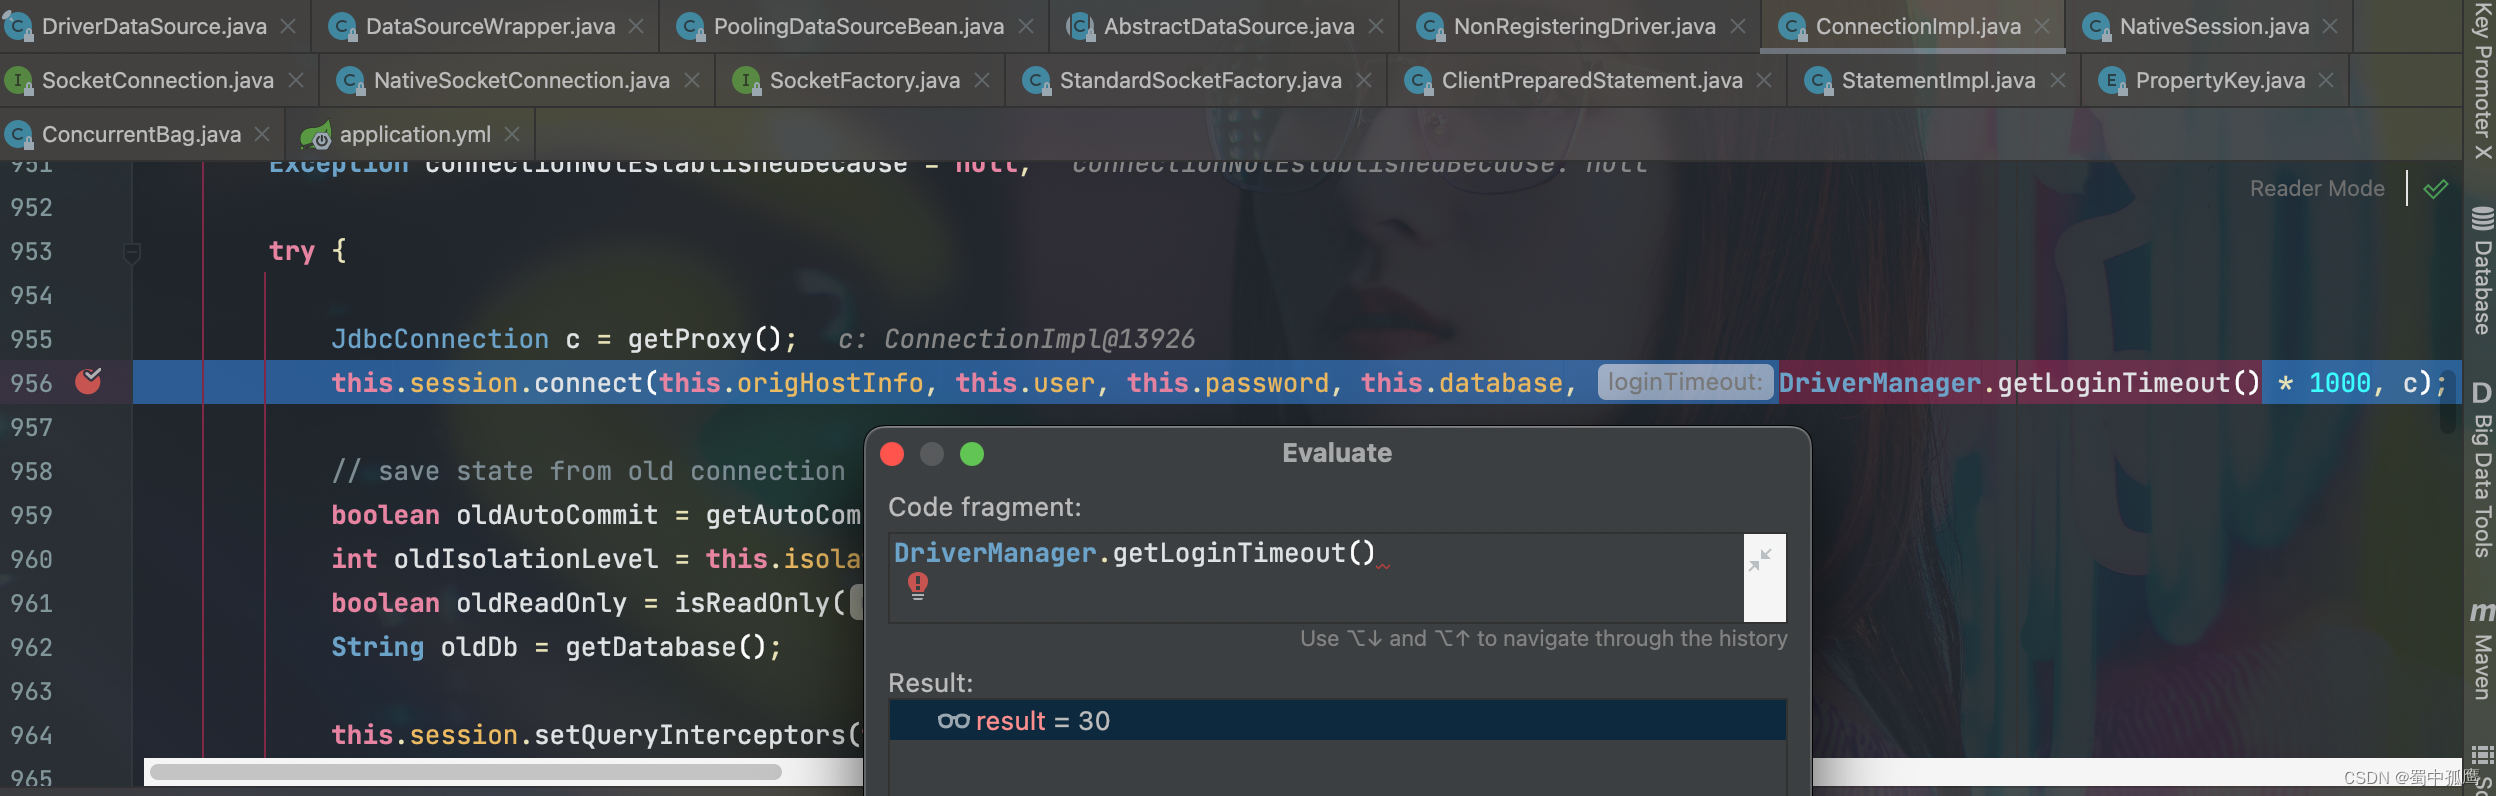Click the green inspections checkmark icon

pyautogui.click(x=2436, y=188)
